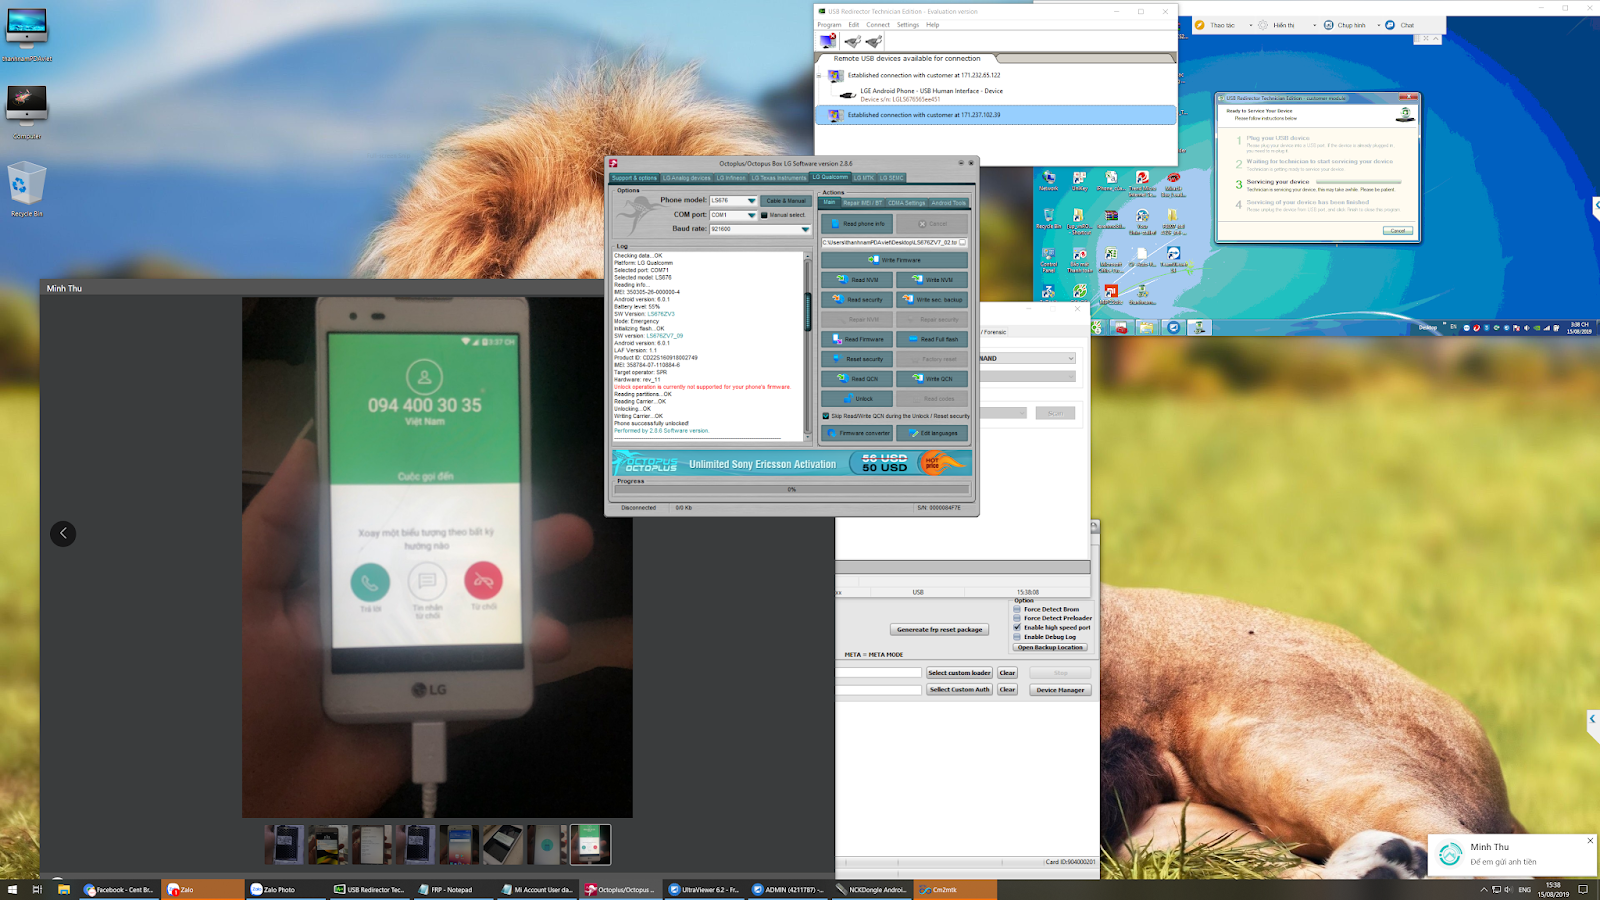Click the Unlock button in Octoplus
Image resolution: width=1600 pixels, height=900 pixels.
(857, 399)
